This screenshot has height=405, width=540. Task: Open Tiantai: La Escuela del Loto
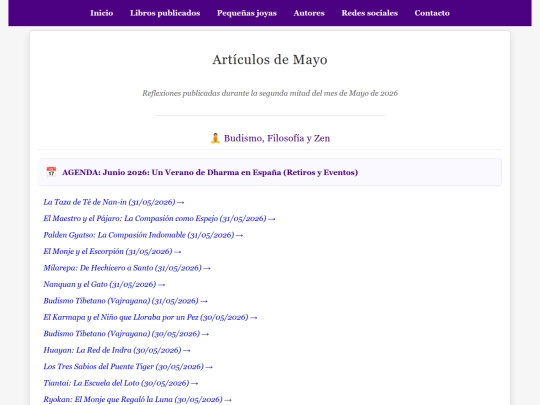[x=121, y=383]
